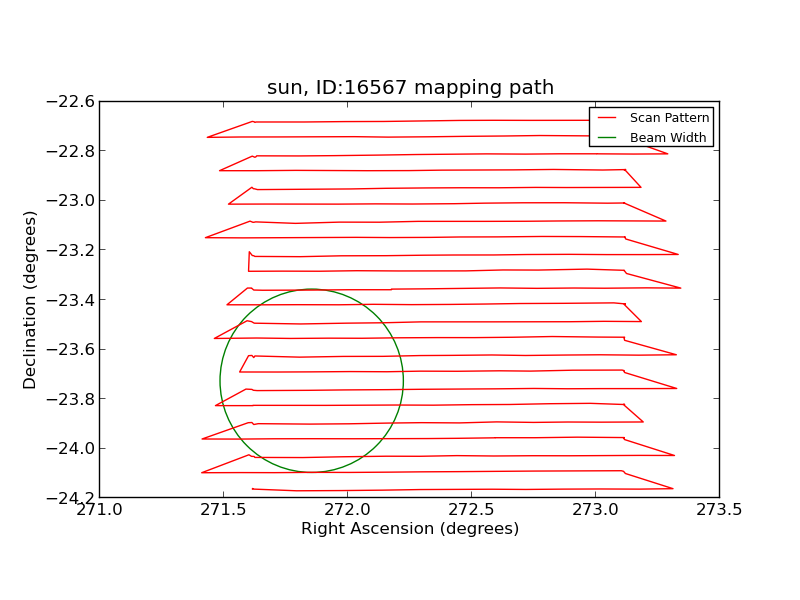800x600 pixels.
Task: Click the y-axis tick label −23.0
Action: click(x=70, y=201)
